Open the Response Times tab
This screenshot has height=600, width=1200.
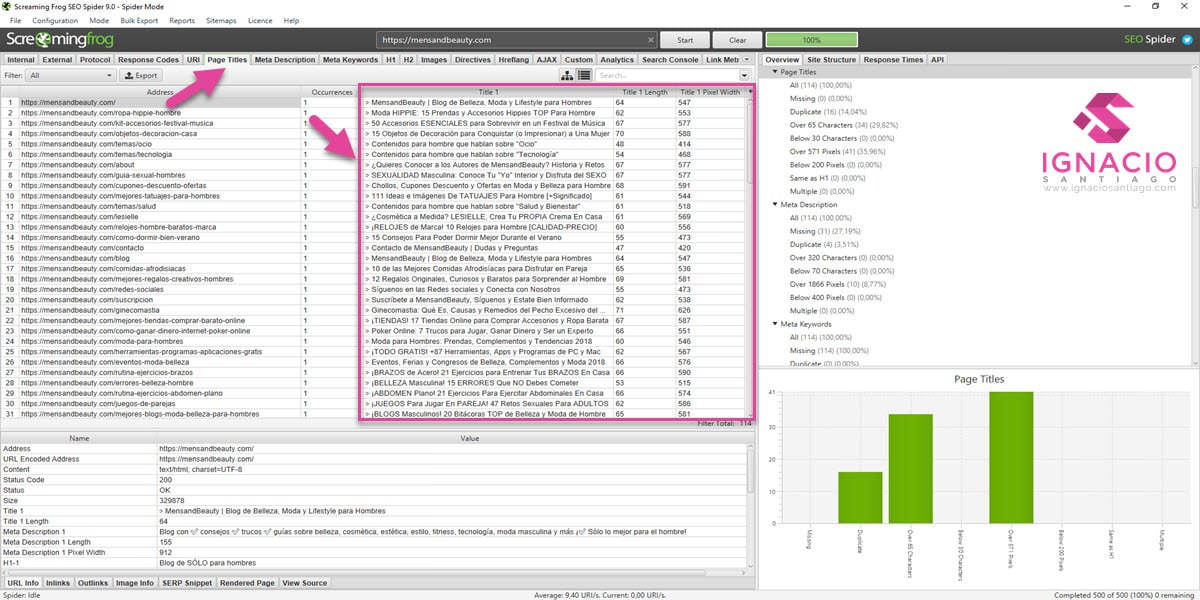click(893, 59)
